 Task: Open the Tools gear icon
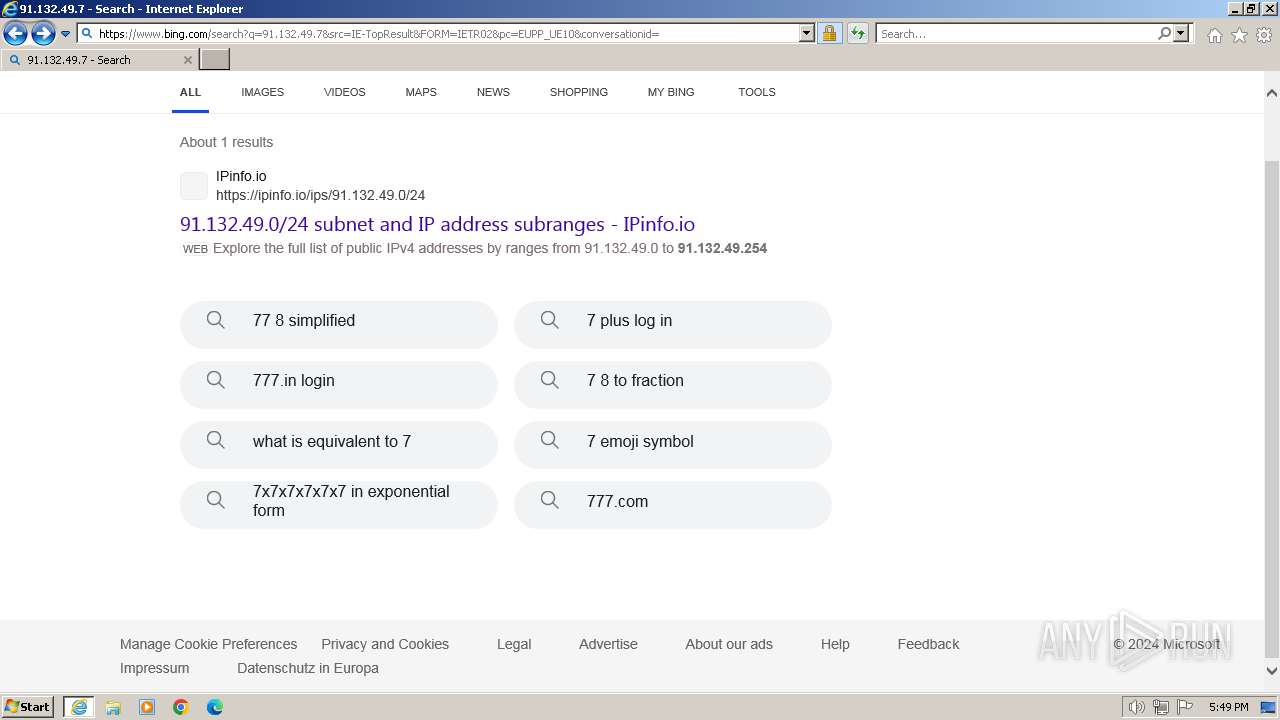1264,35
